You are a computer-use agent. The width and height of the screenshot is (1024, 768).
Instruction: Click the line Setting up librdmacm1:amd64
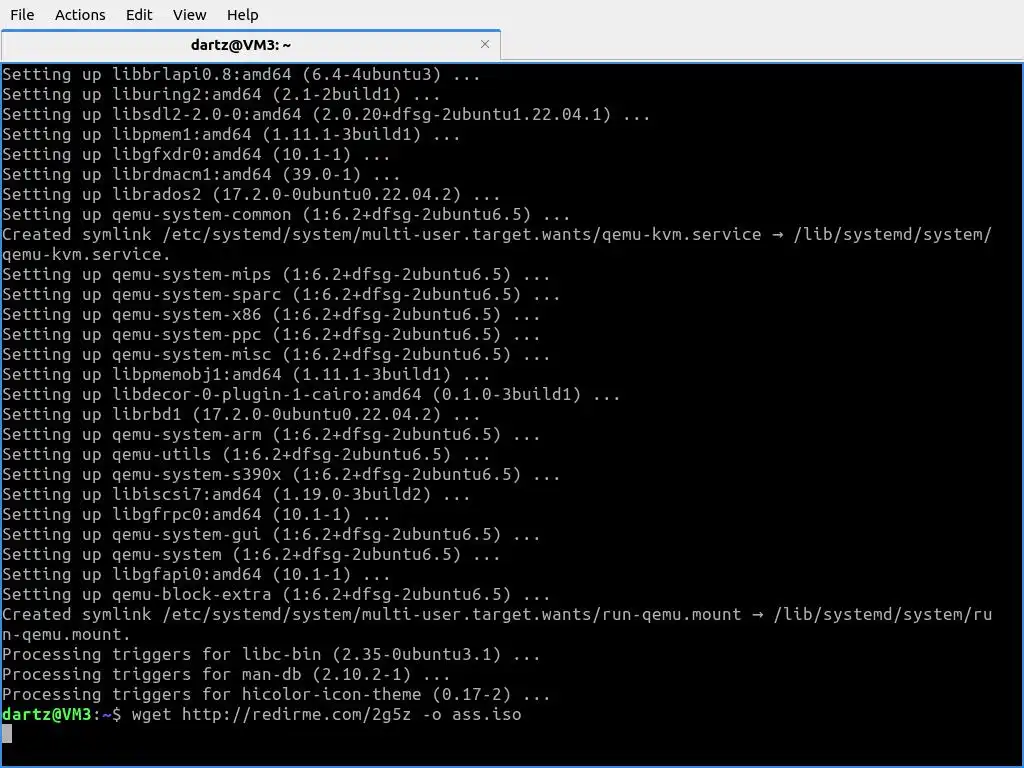click(x=201, y=174)
